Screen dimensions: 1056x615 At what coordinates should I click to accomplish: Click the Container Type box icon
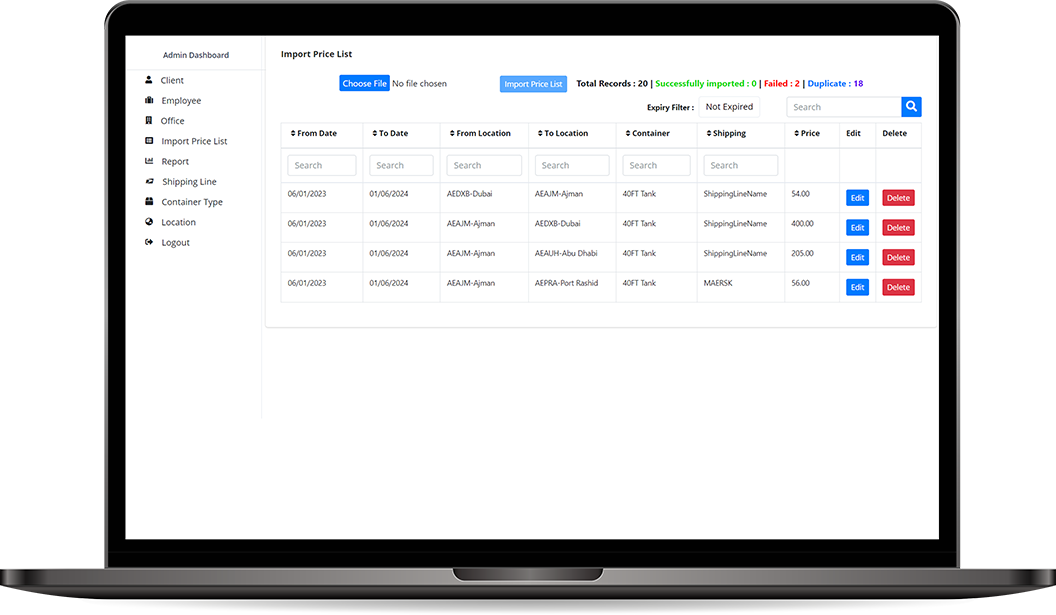point(149,201)
